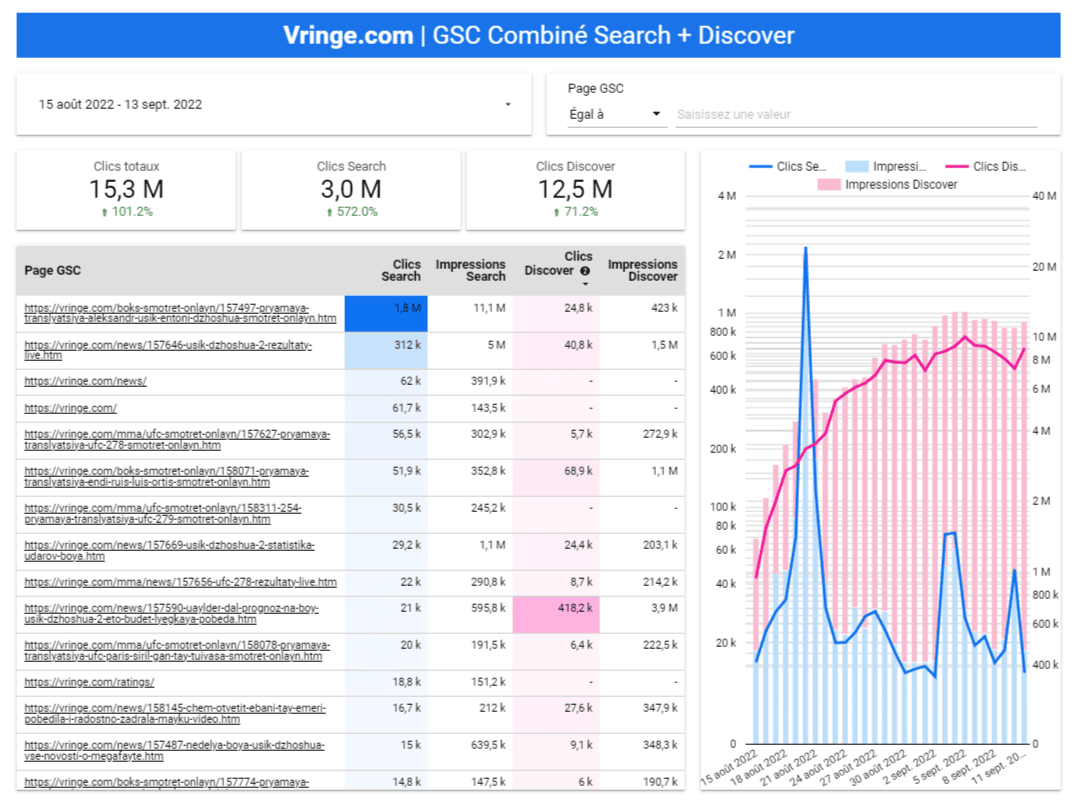This screenshot has width=1076, height=806.
Task: Open the 157646 usik-dzhoshua-2-rezultaty-live link
Action: click(x=168, y=350)
